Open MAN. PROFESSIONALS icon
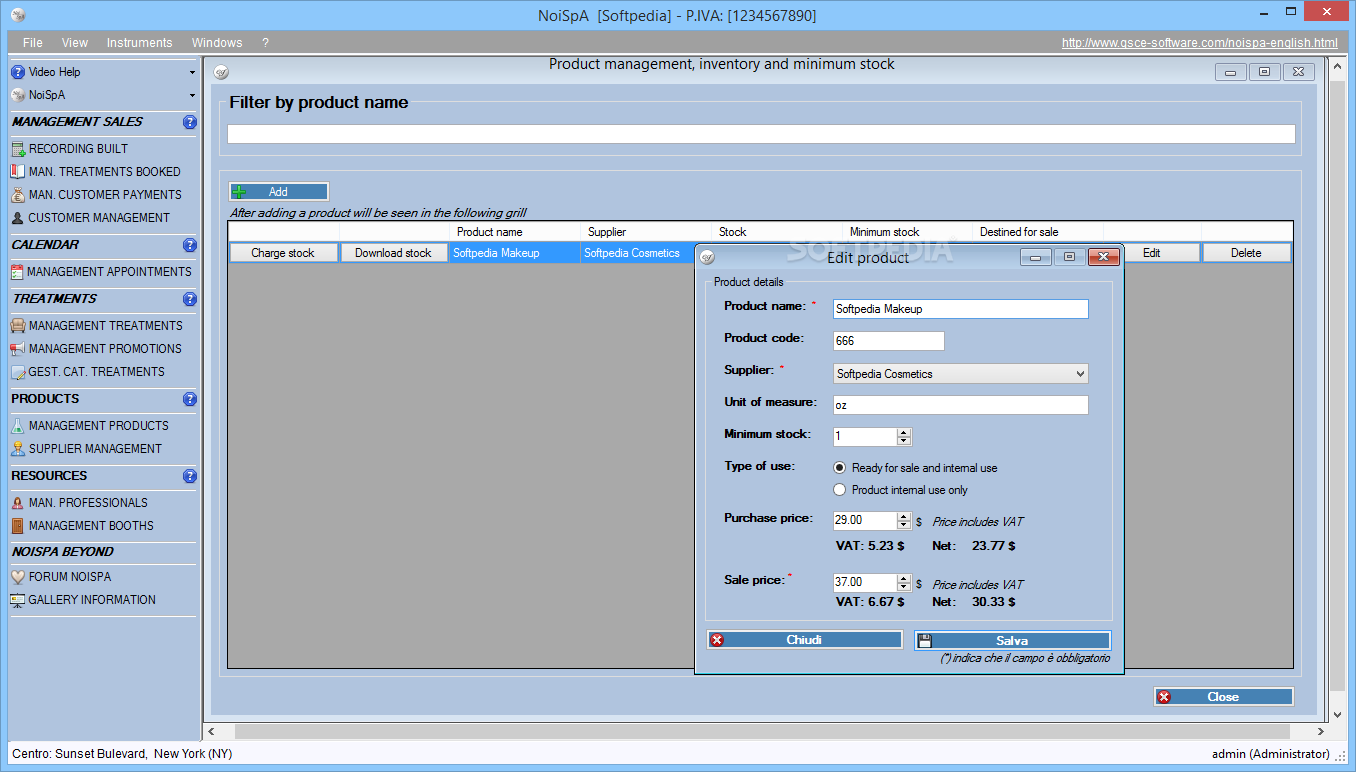Screen dimensions: 1356x772 coord(18,503)
